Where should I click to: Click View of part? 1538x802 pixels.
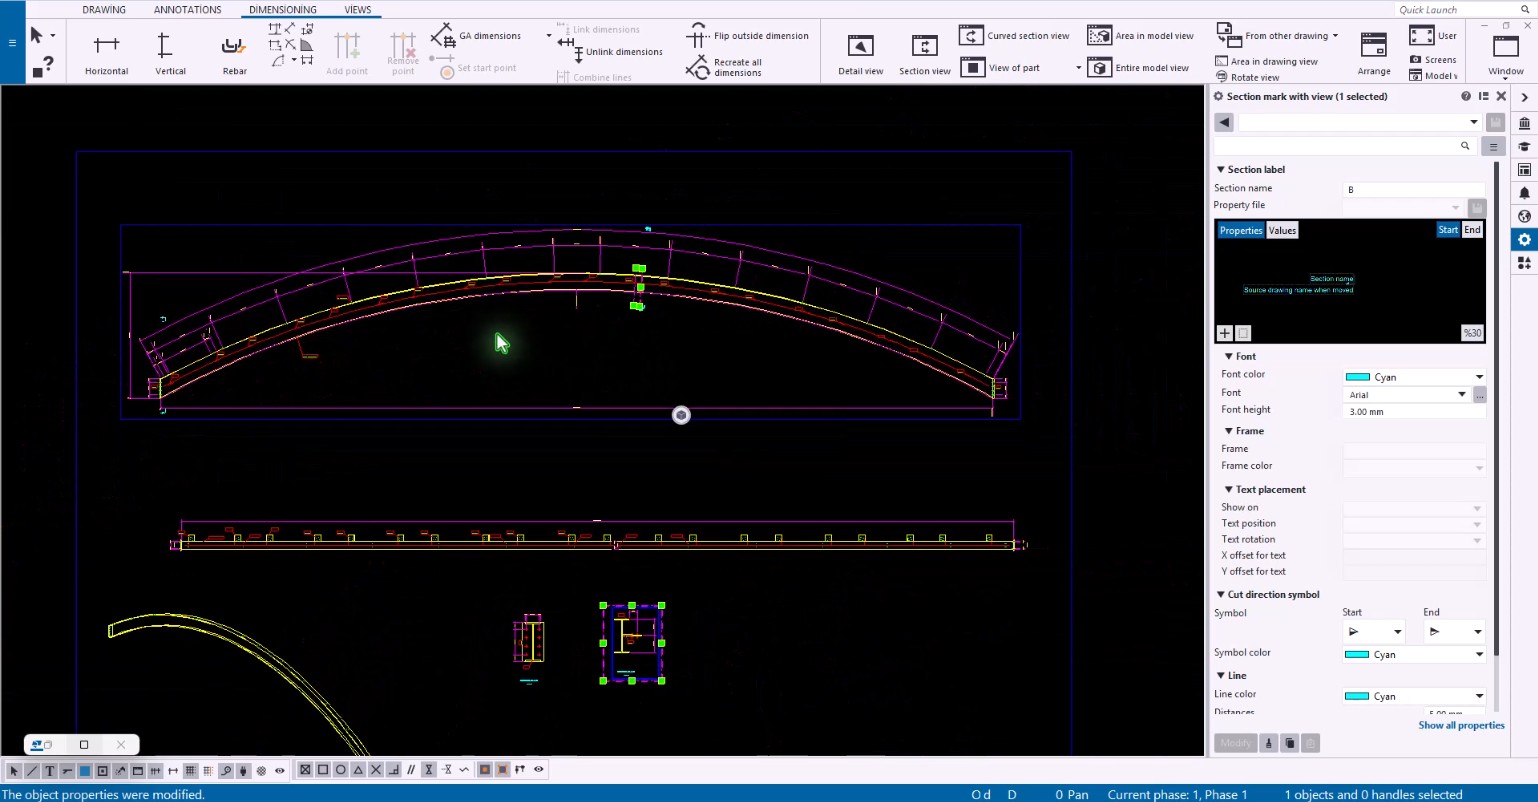1001,67
